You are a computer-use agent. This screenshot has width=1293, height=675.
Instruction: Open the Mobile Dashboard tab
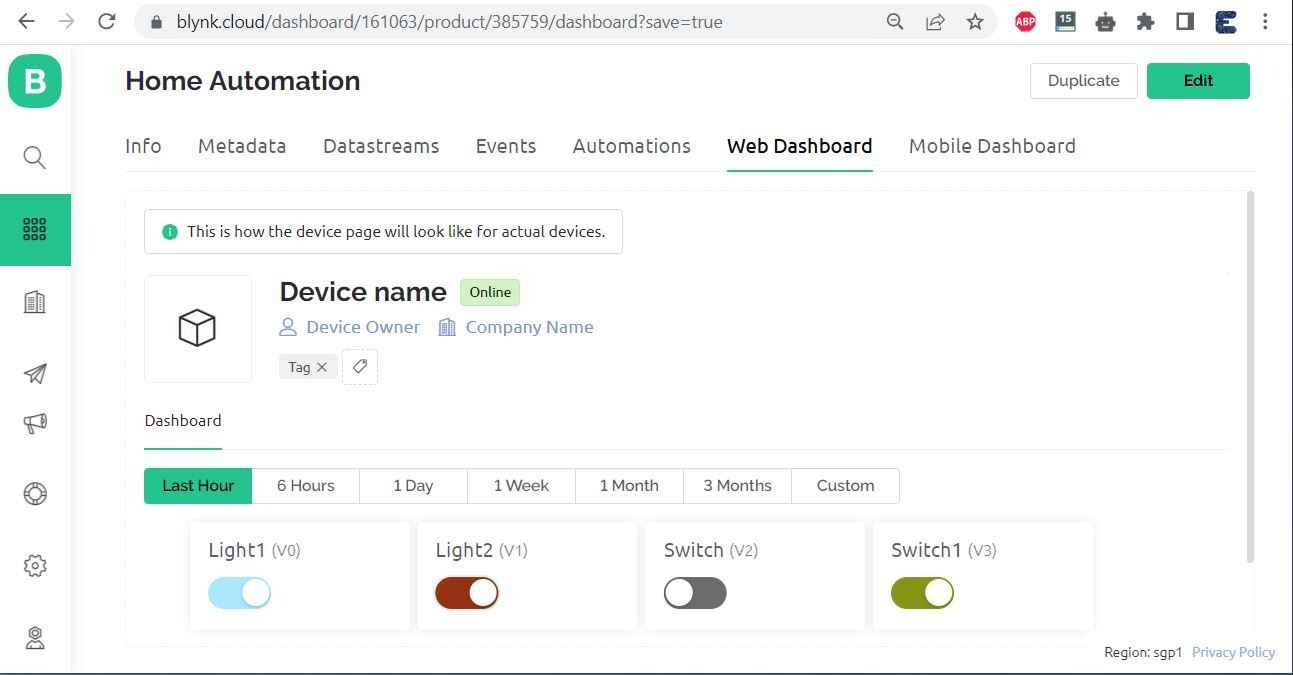click(992, 146)
